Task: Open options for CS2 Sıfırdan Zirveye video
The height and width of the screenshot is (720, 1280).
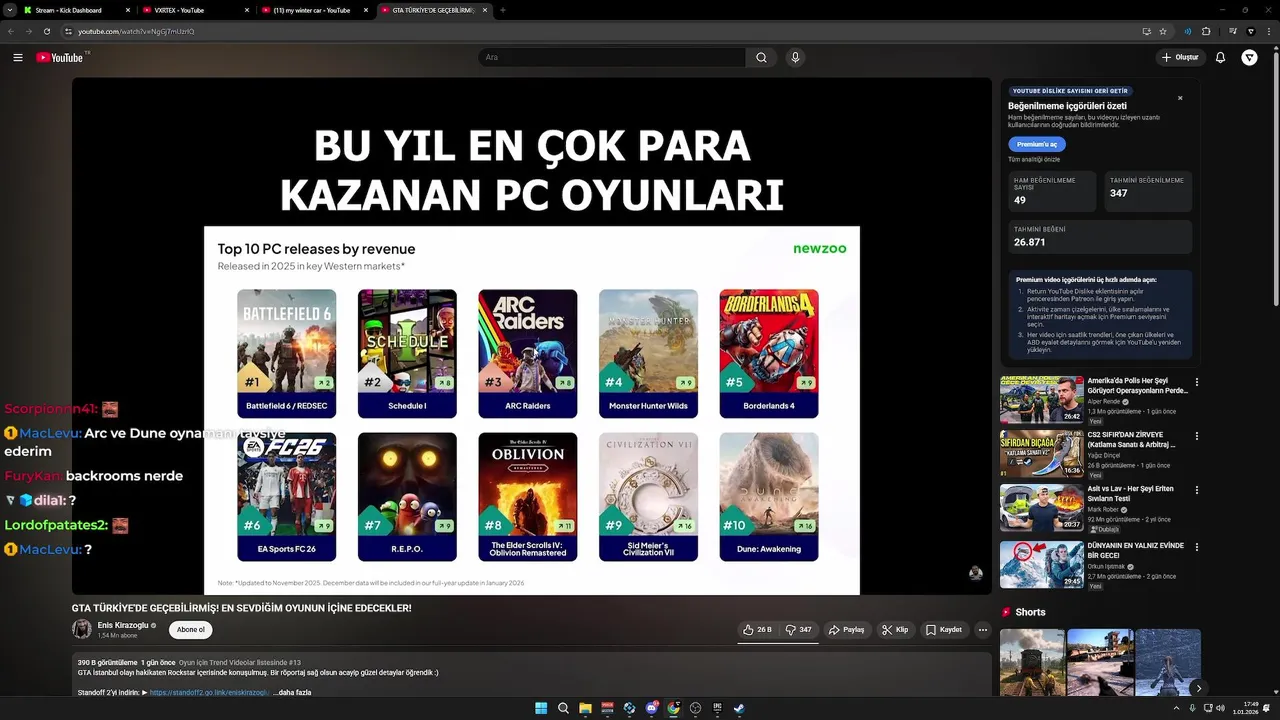Action: click(x=1196, y=436)
